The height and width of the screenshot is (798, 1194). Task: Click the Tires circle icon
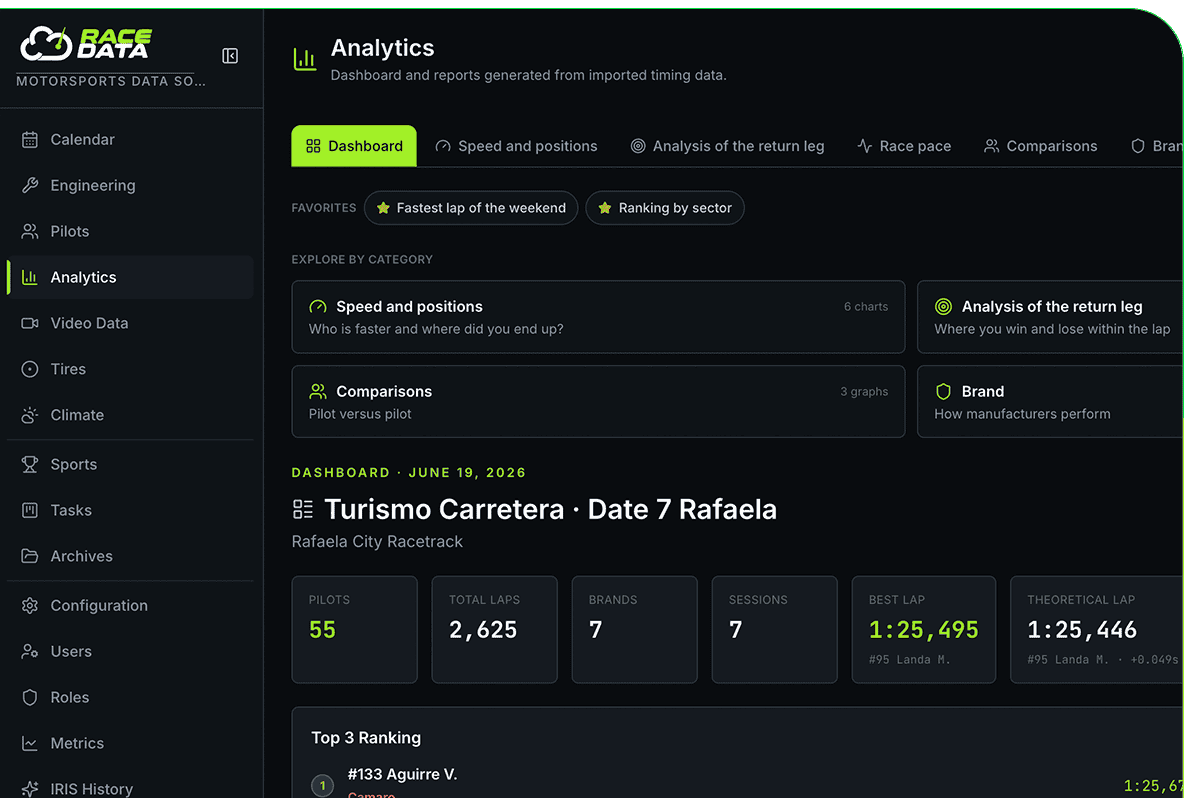(30, 369)
